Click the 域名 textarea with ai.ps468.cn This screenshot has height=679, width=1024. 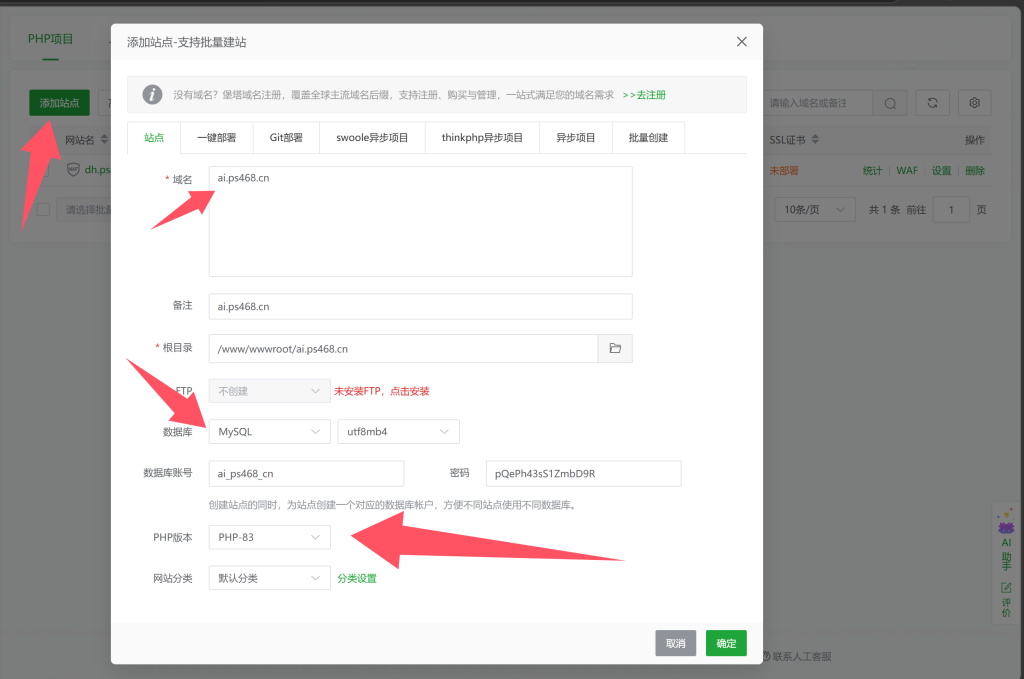[x=421, y=221]
